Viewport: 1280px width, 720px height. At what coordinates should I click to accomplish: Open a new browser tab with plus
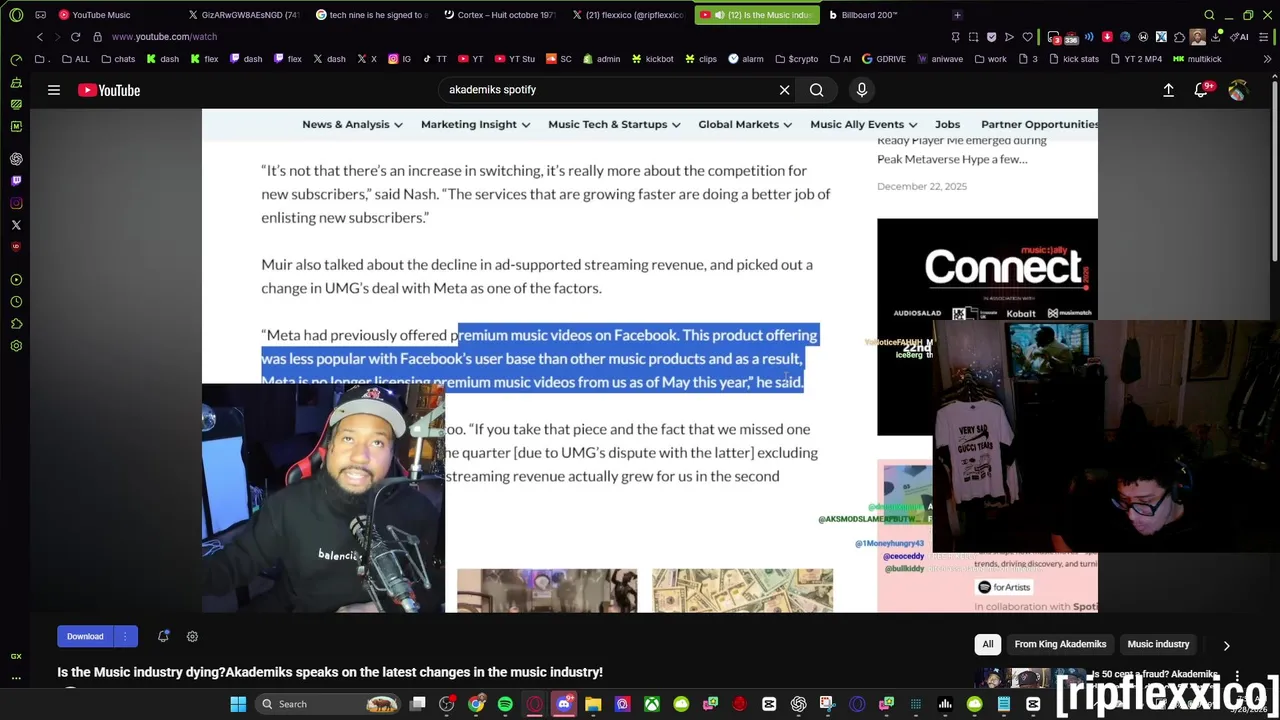click(957, 15)
